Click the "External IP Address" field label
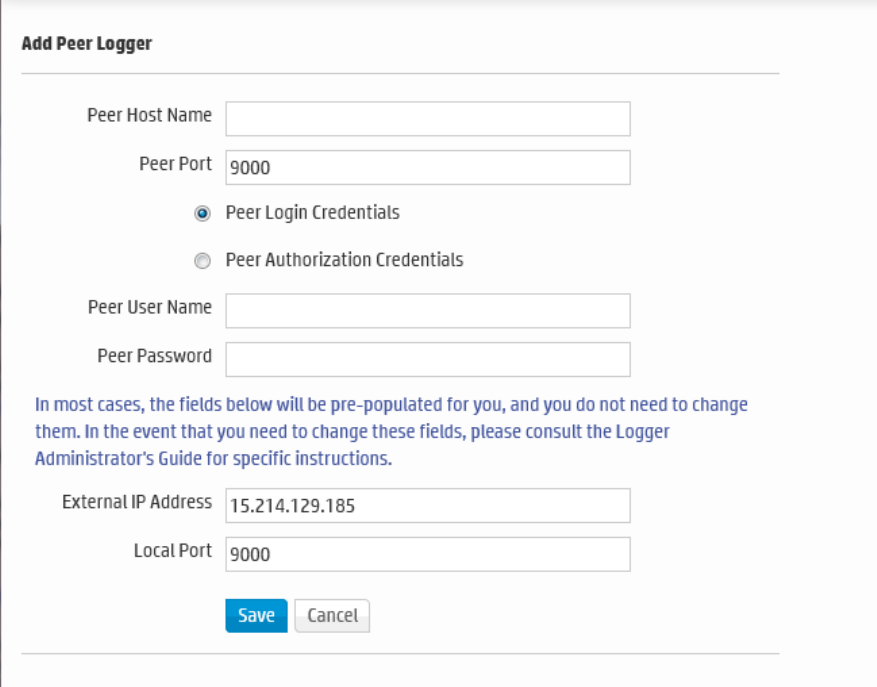This screenshot has width=877, height=687. pos(137,502)
